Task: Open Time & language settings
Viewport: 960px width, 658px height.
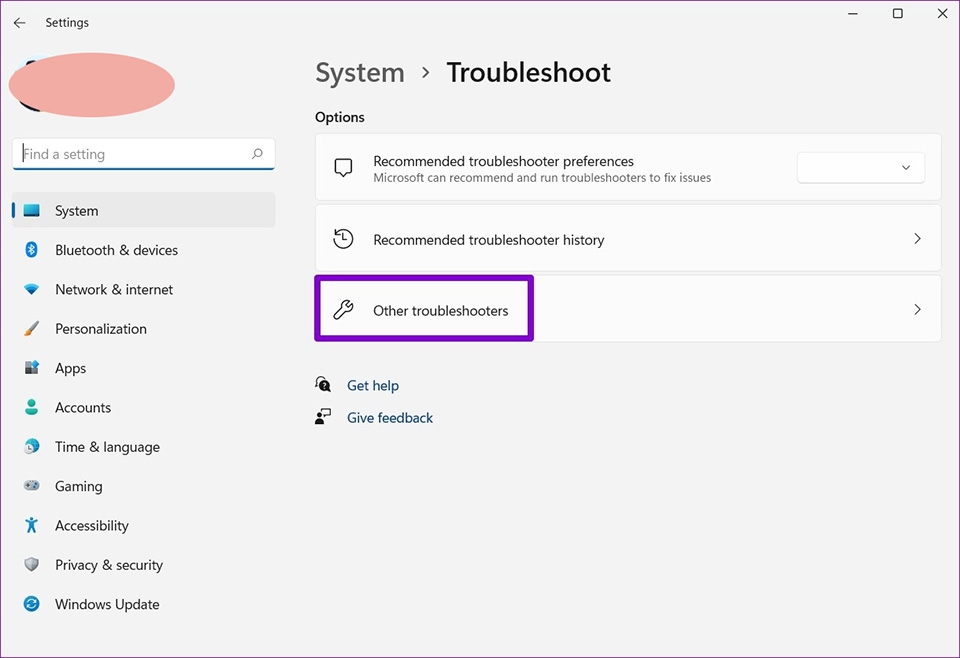Action: pos(144,447)
